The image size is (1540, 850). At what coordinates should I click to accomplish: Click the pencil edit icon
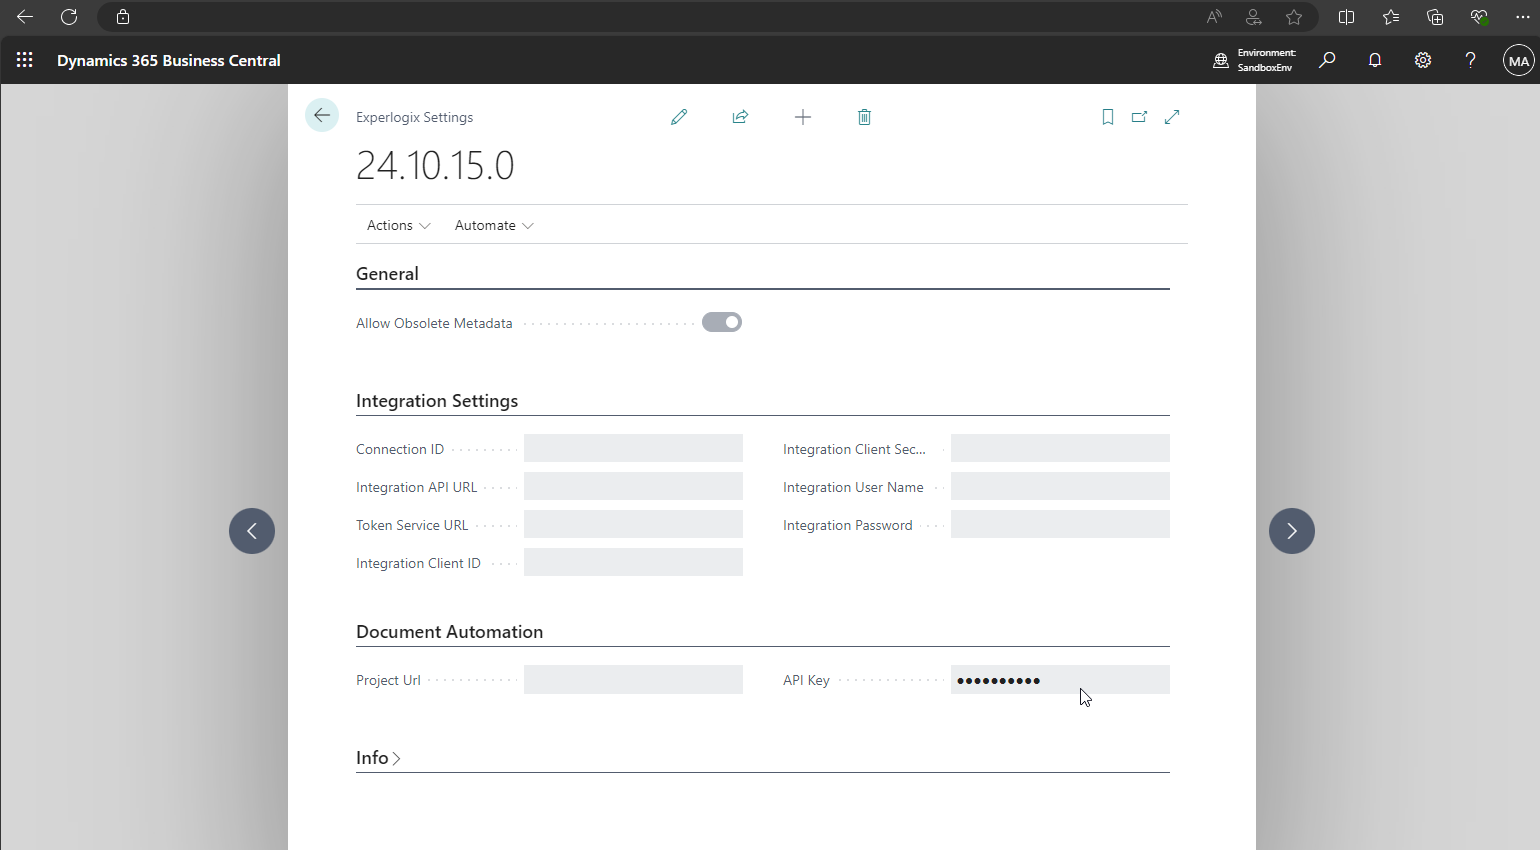point(679,117)
